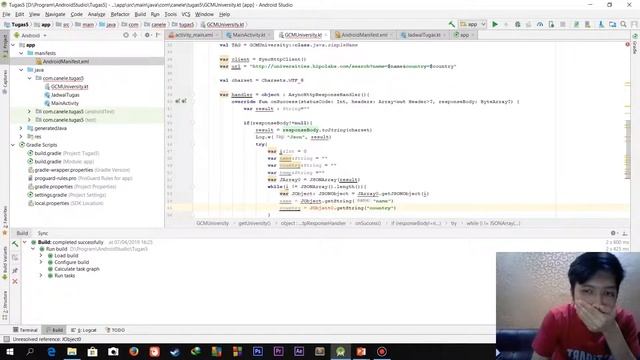Expand the com.canele.tugas5 (androidTest) package
The width and height of the screenshot is (640, 360).
29,111
